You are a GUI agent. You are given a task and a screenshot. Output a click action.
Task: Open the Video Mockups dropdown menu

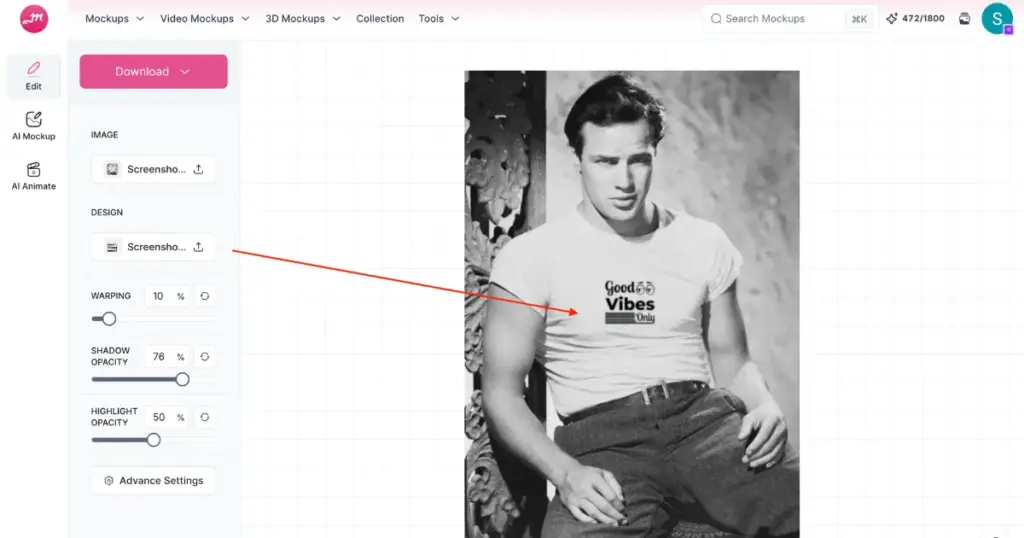204,18
